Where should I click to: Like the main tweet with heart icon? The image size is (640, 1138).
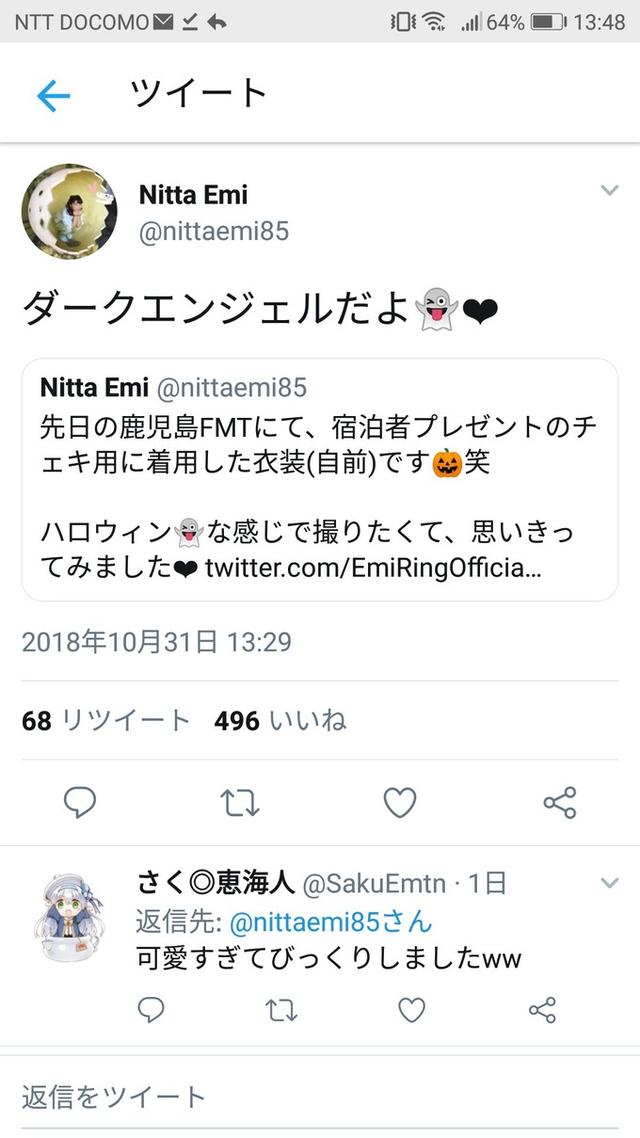coord(400,801)
